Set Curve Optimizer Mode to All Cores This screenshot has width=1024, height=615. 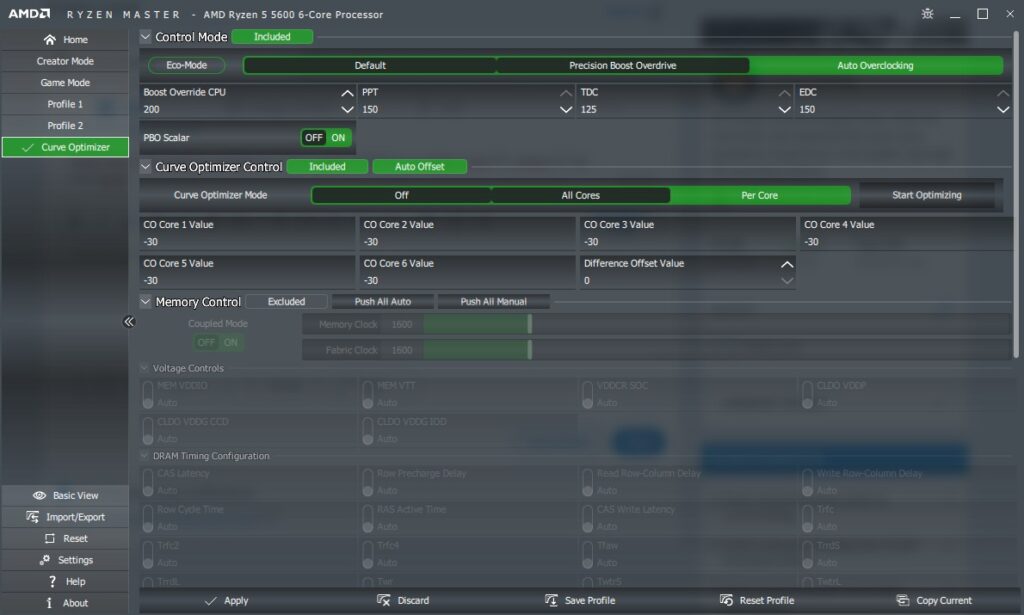[x=581, y=195]
